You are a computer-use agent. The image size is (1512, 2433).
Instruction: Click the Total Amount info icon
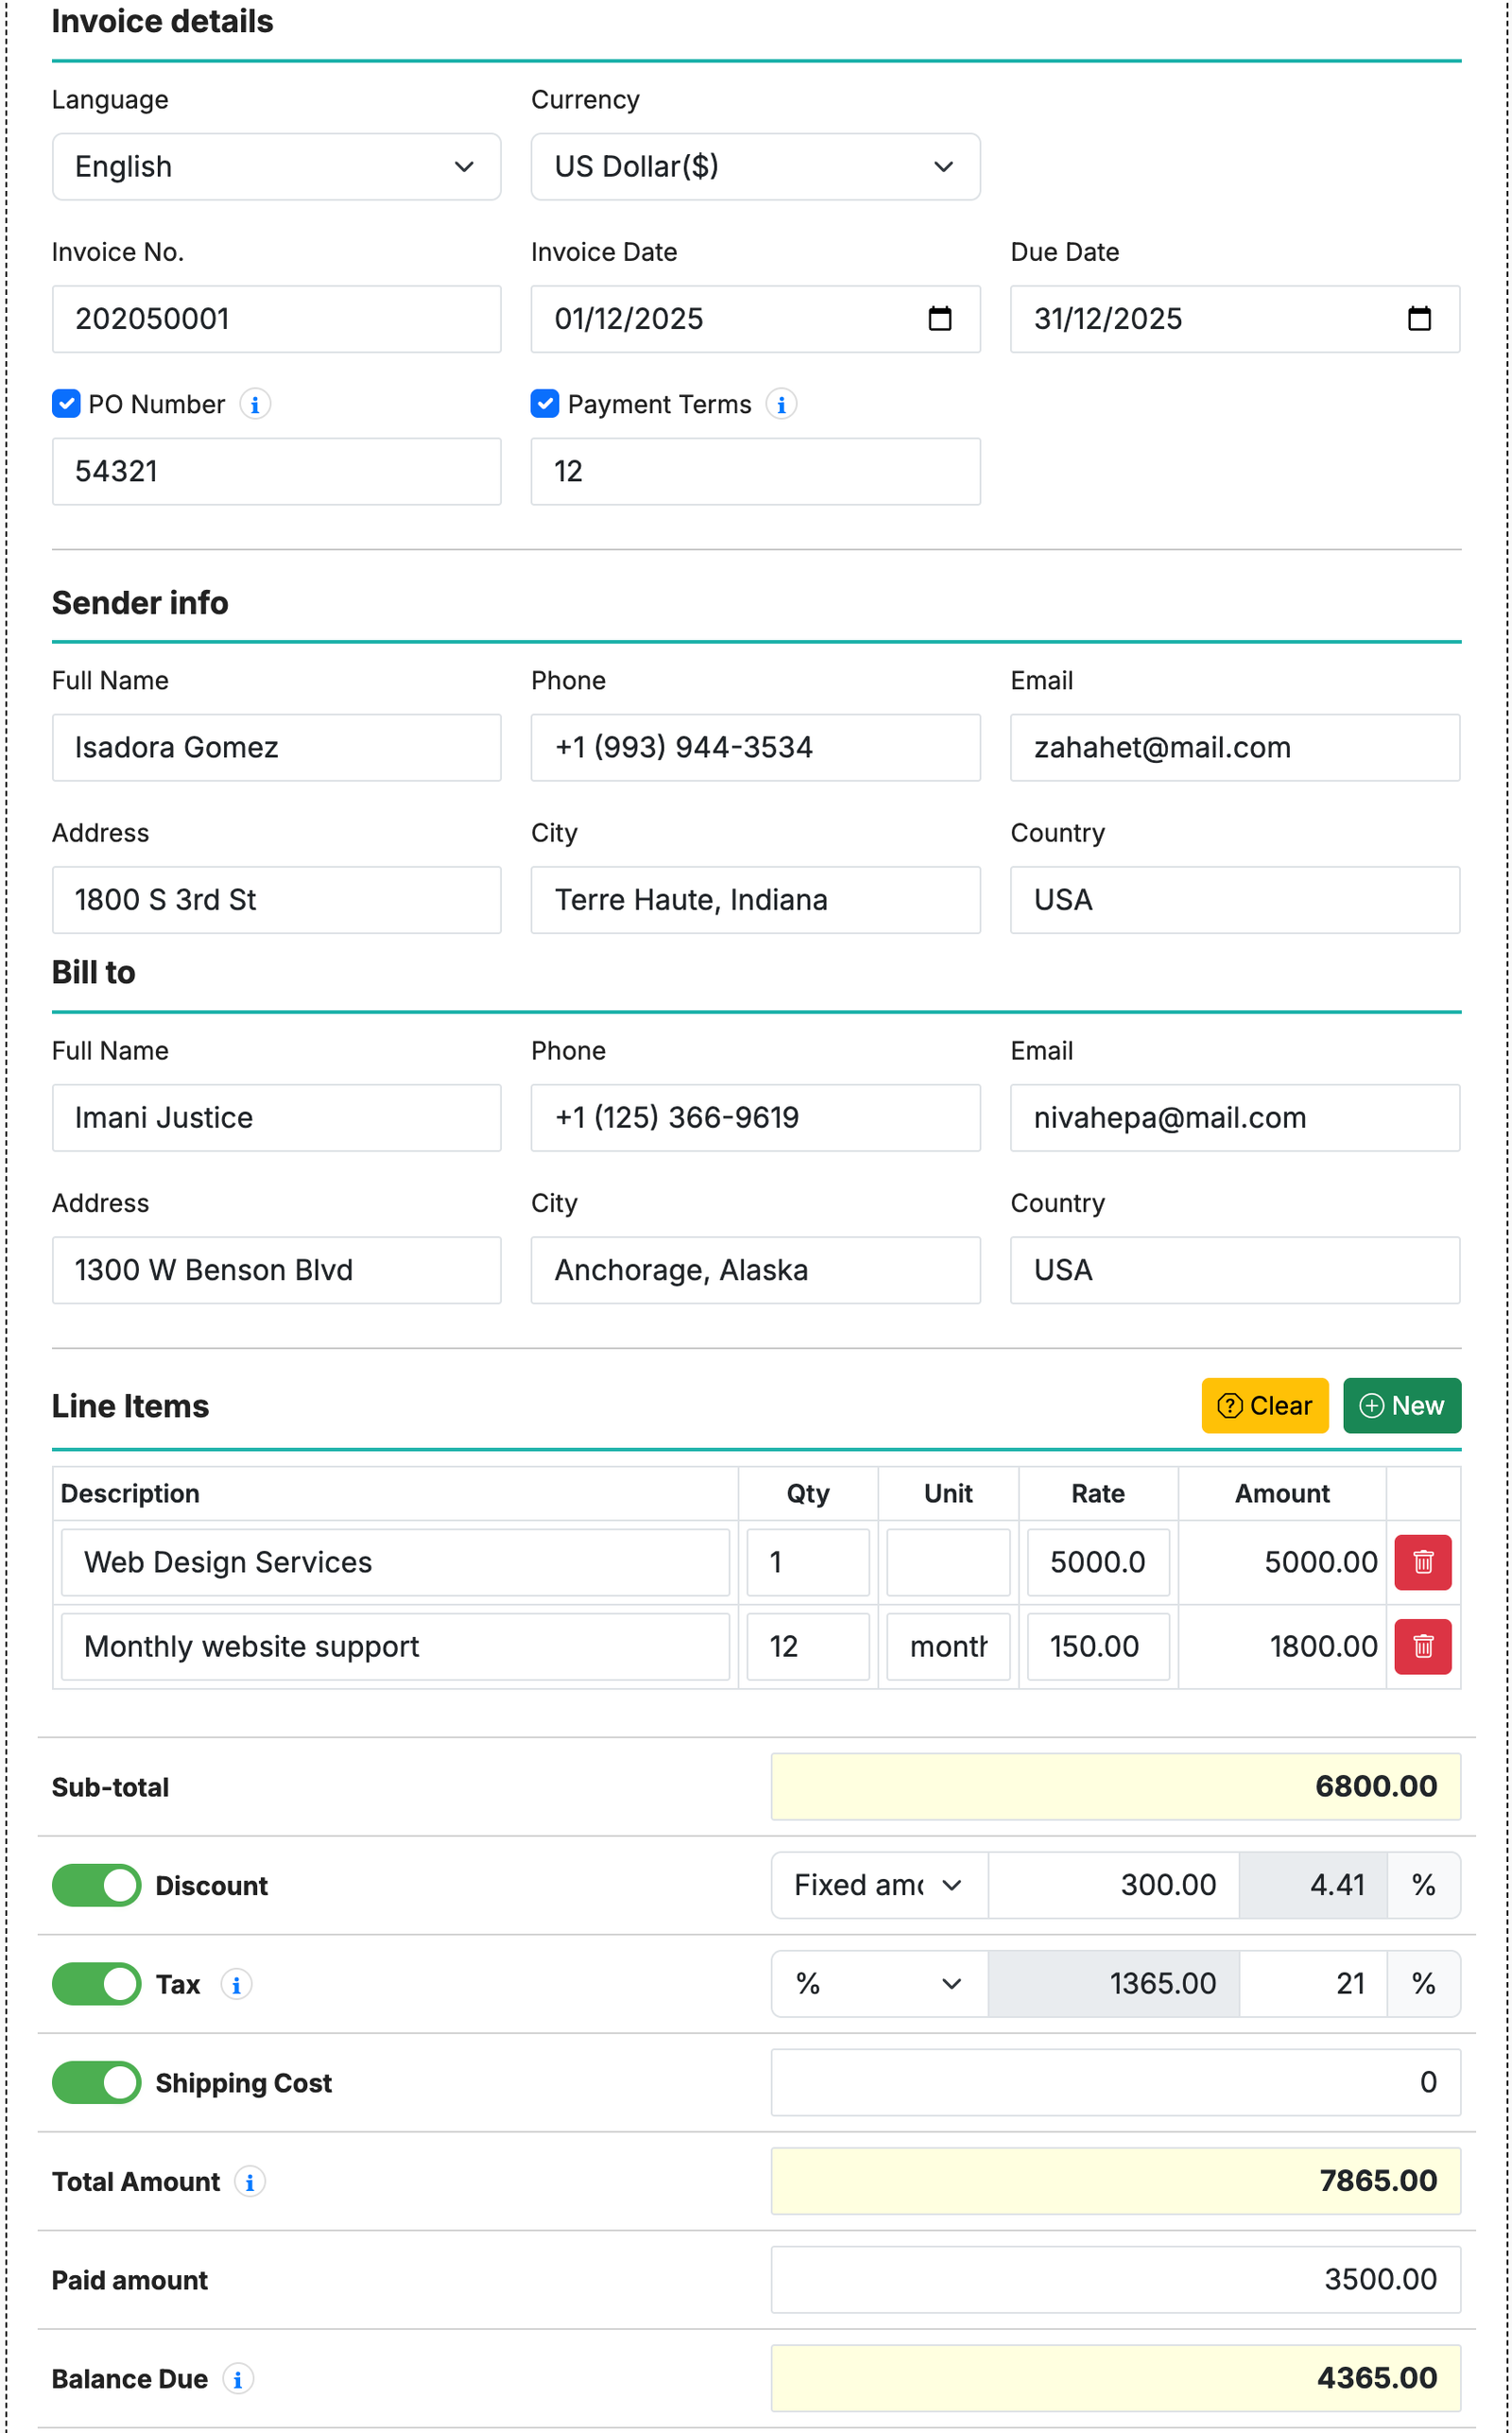click(250, 2181)
